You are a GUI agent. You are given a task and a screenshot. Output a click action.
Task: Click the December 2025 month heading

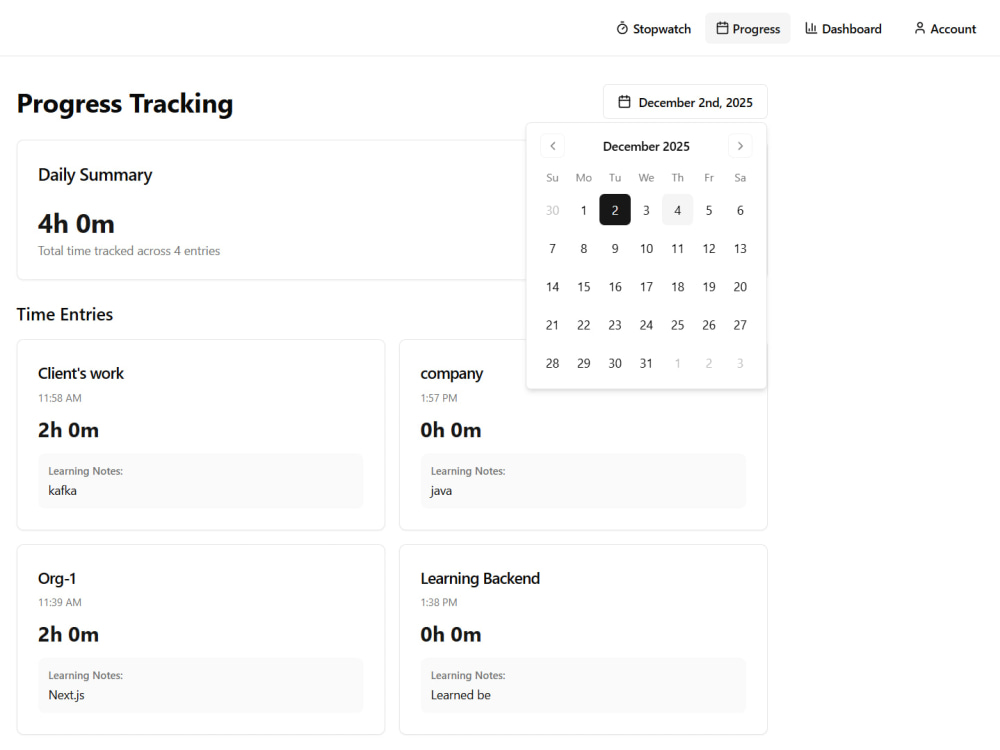coord(646,146)
